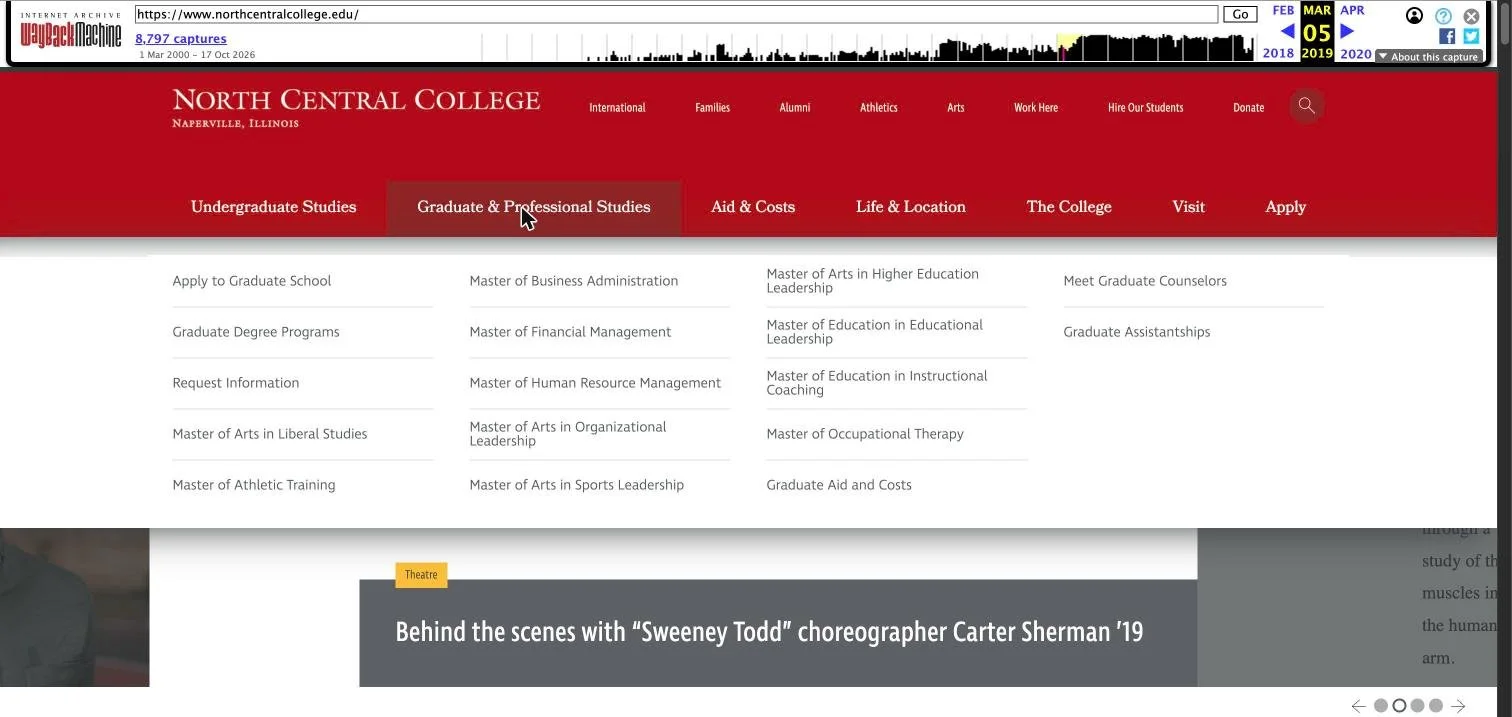Click the Alumni top link
The height and width of the screenshot is (717, 1512).
tap(795, 107)
